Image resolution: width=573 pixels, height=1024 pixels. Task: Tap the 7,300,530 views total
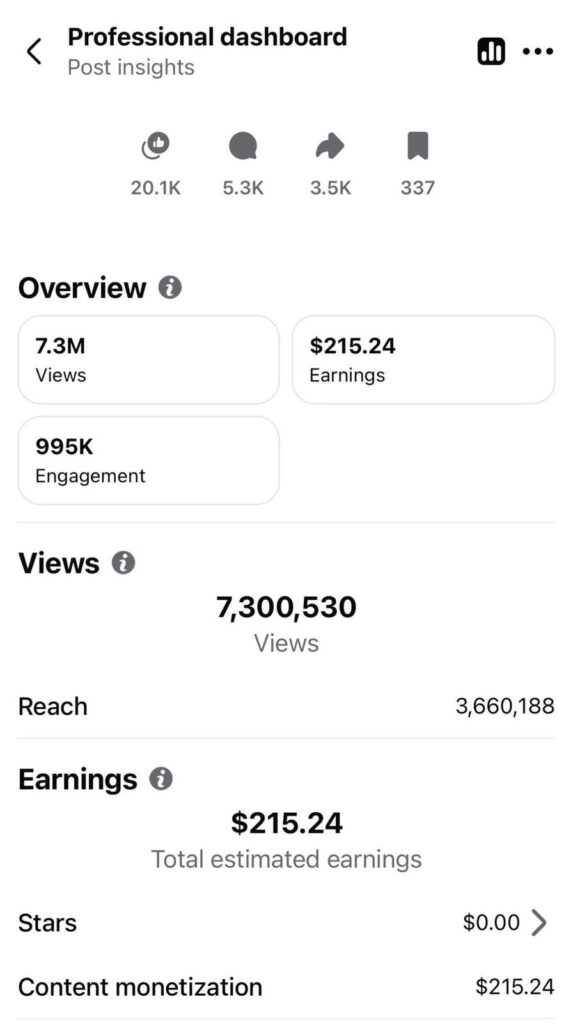pyautogui.click(x=286, y=607)
